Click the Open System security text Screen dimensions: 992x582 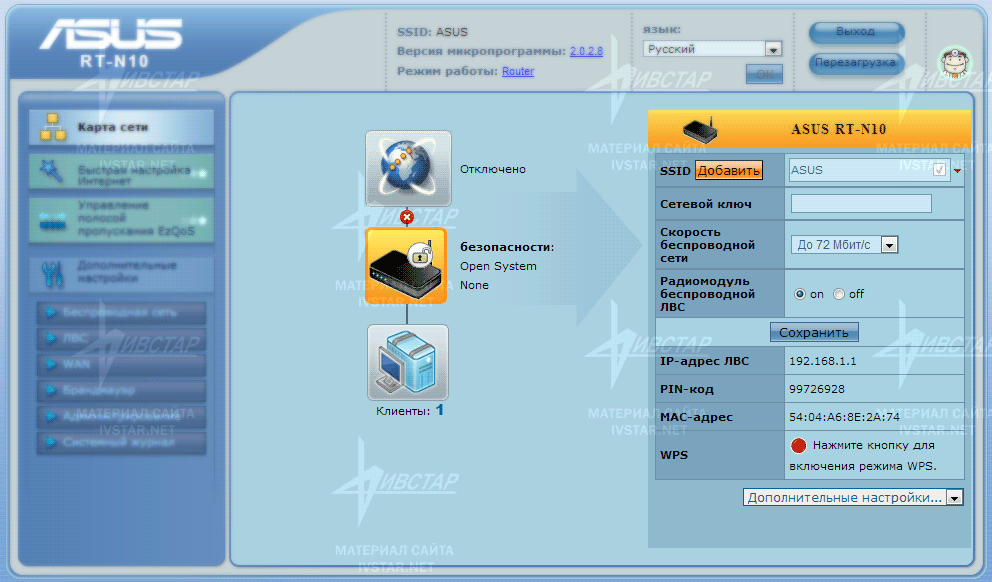coord(499,266)
